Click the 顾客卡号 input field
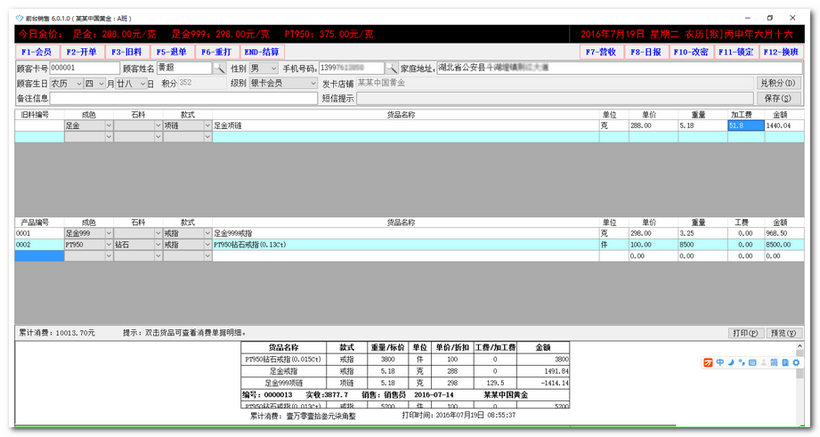 [85, 68]
